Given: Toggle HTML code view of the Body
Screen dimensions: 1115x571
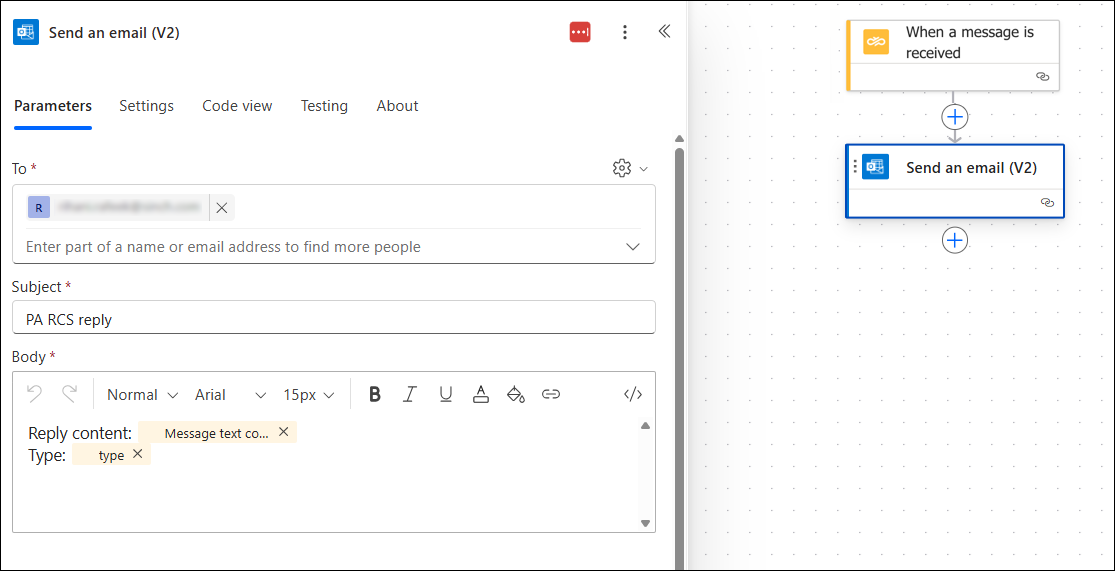Looking at the screenshot, I should click(x=633, y=395).
